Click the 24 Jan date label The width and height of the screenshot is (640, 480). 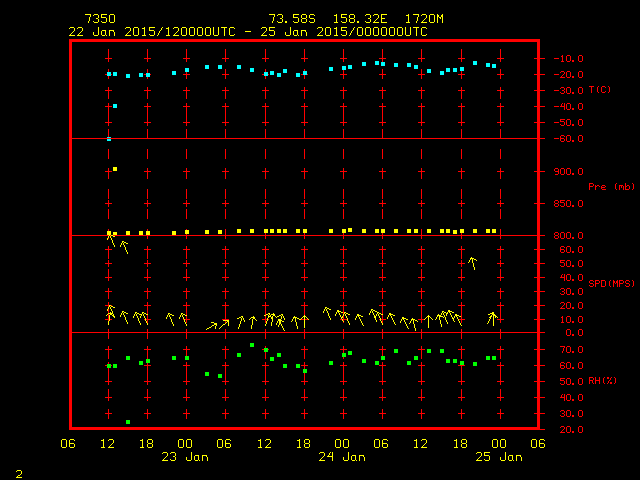click(x=342, y=457)
